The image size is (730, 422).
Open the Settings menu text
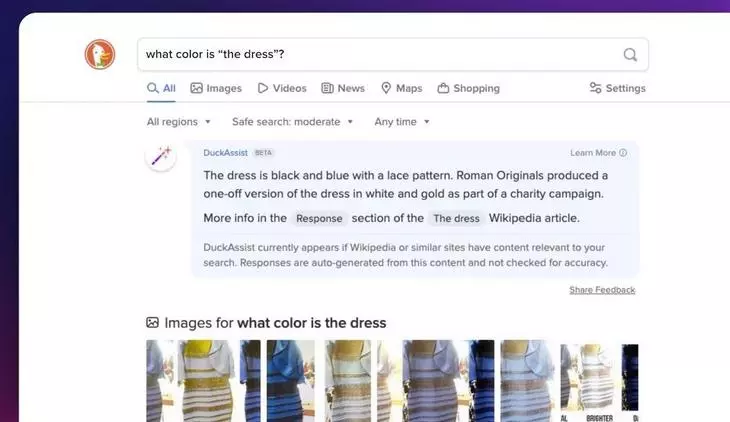[x=625, y=88]
